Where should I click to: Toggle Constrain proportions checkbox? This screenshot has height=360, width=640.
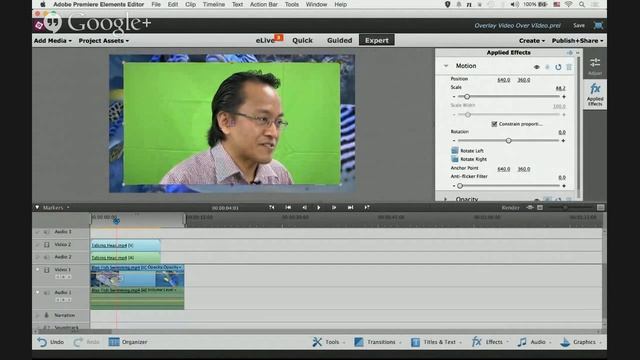(494, 124)
